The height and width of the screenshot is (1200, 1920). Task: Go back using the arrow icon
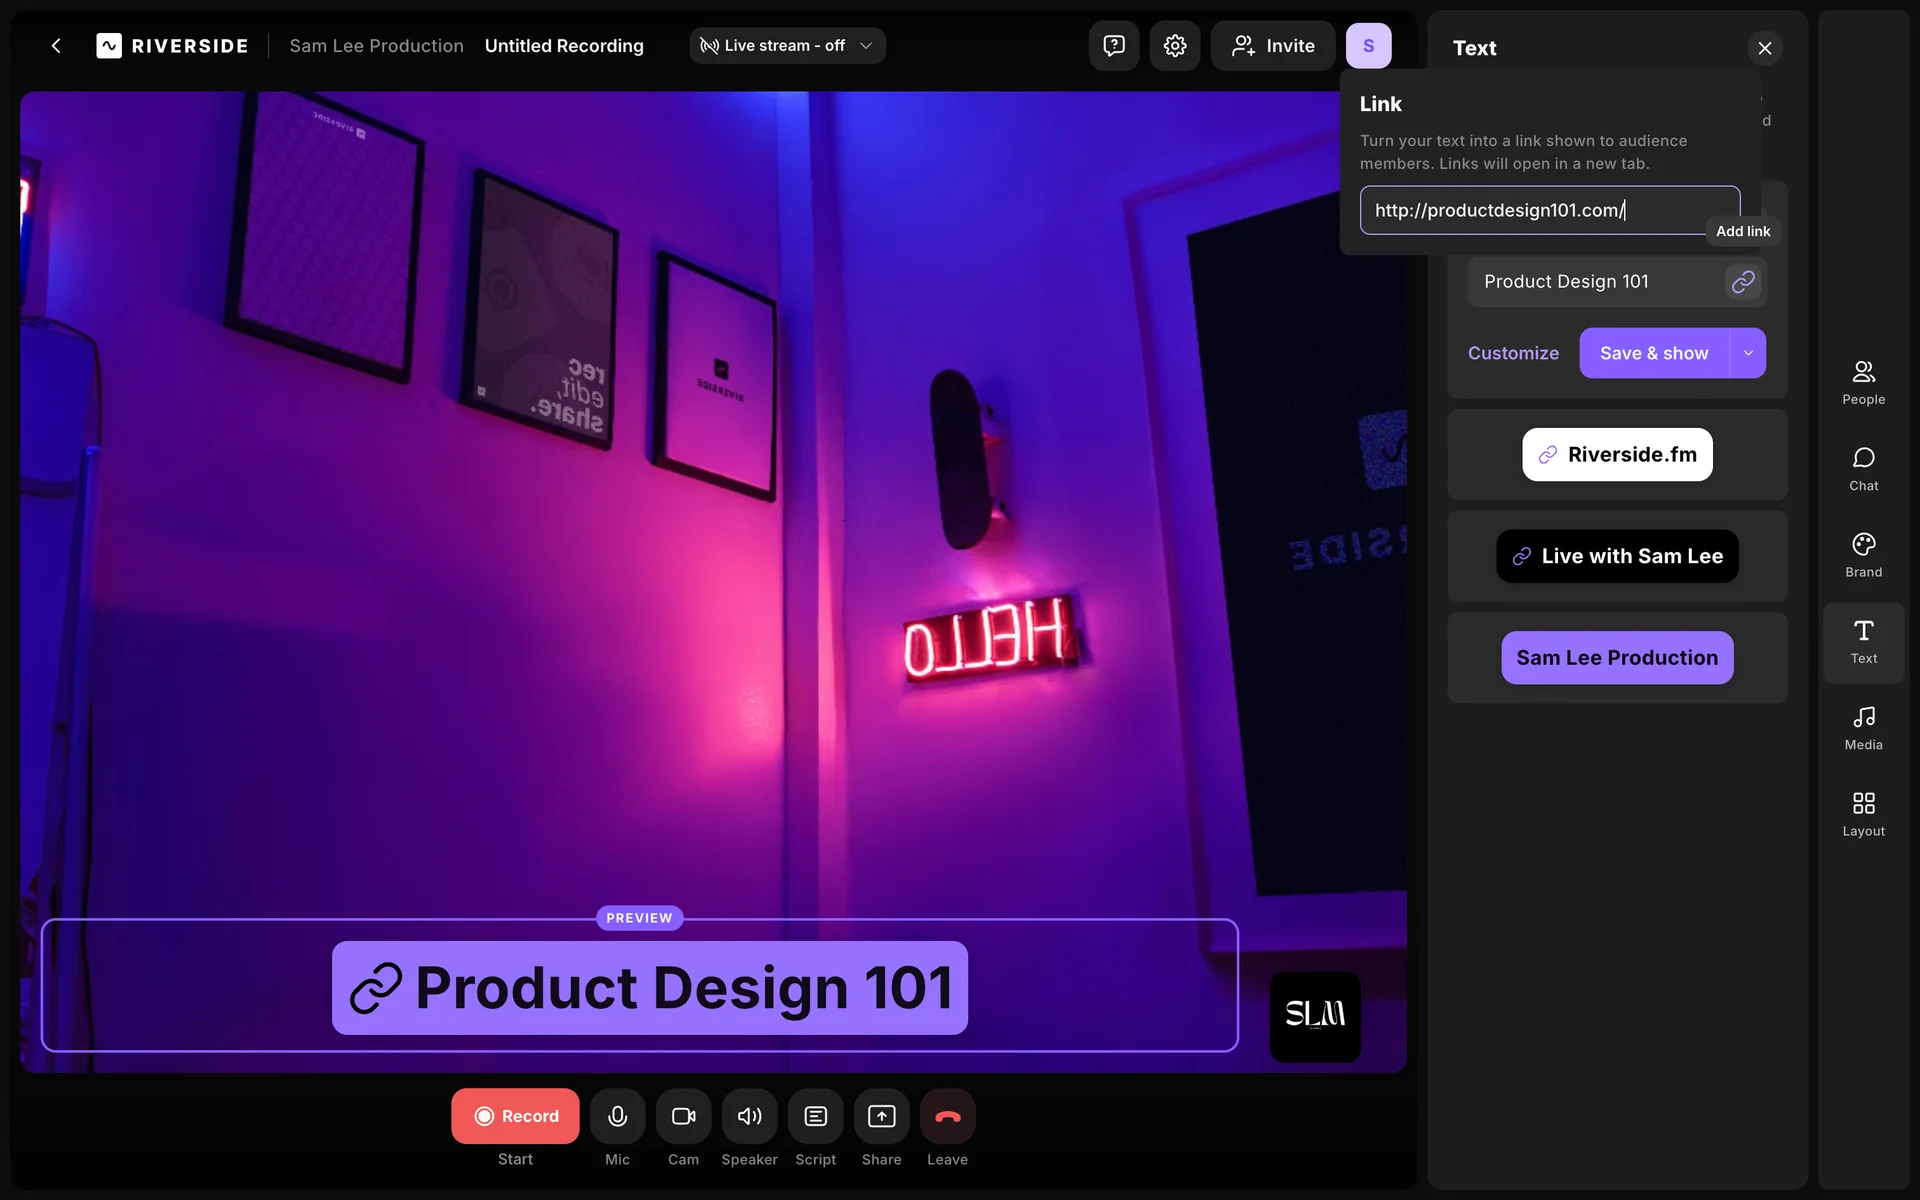pos(56,46)
